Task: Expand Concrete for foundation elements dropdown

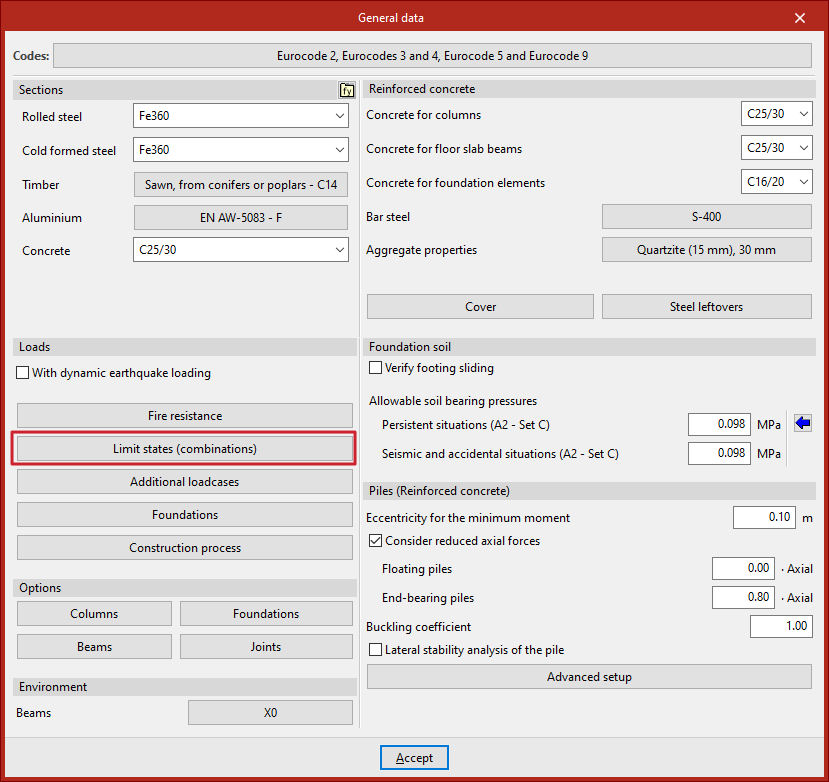Action: (777, 183)
